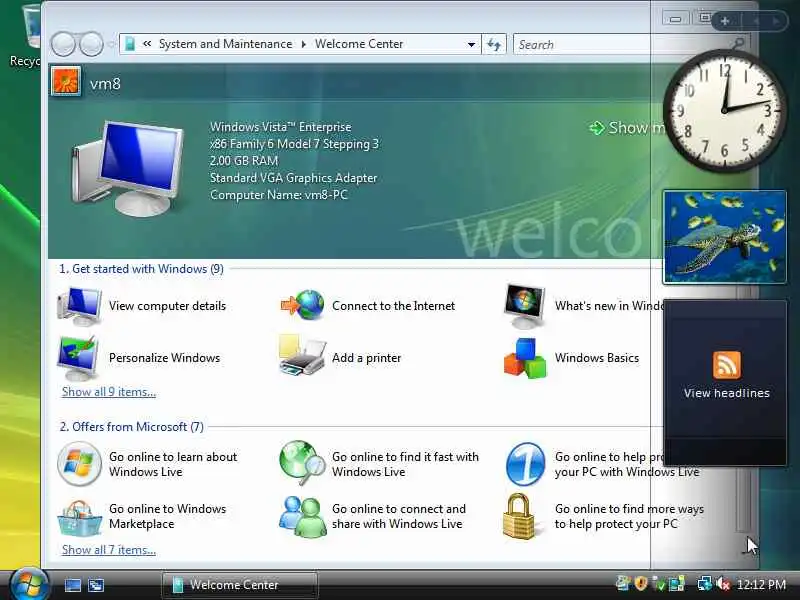Click the Welcome Center icon in address bar
Screen dimensions: 800x600
pos(130,44)
